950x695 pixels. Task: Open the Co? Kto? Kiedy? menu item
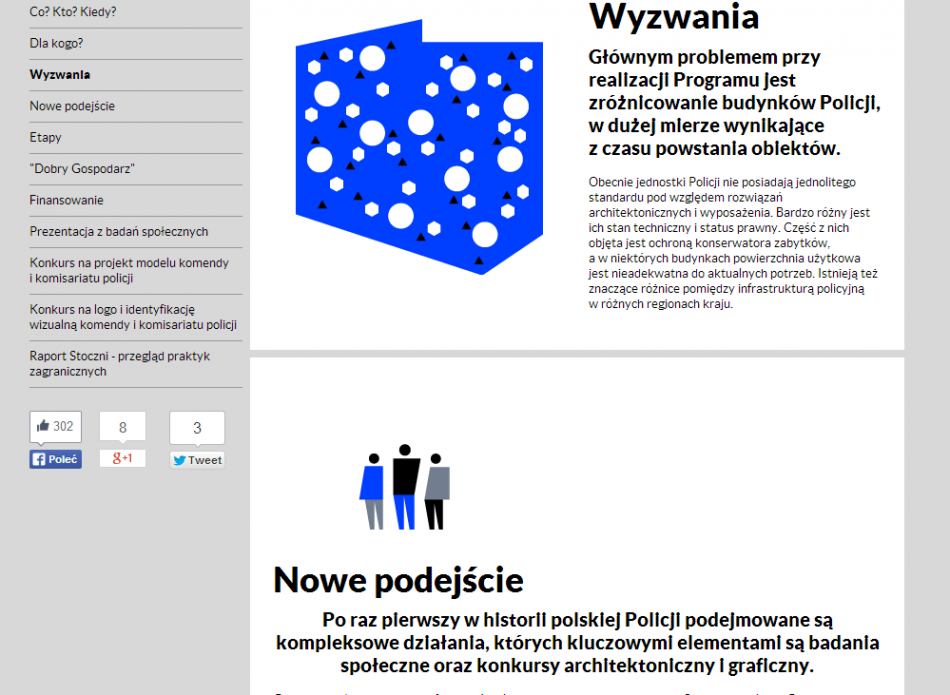pyautogui.click(x=72, y=12)
